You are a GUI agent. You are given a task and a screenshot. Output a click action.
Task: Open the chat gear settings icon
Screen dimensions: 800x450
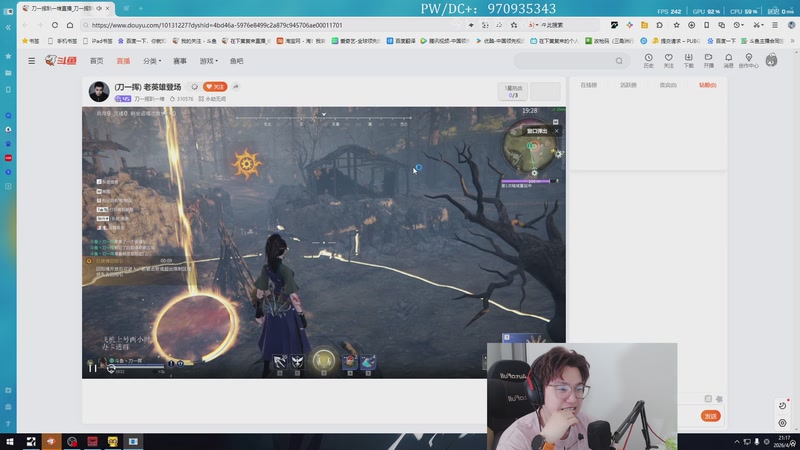tap(719, 399)
